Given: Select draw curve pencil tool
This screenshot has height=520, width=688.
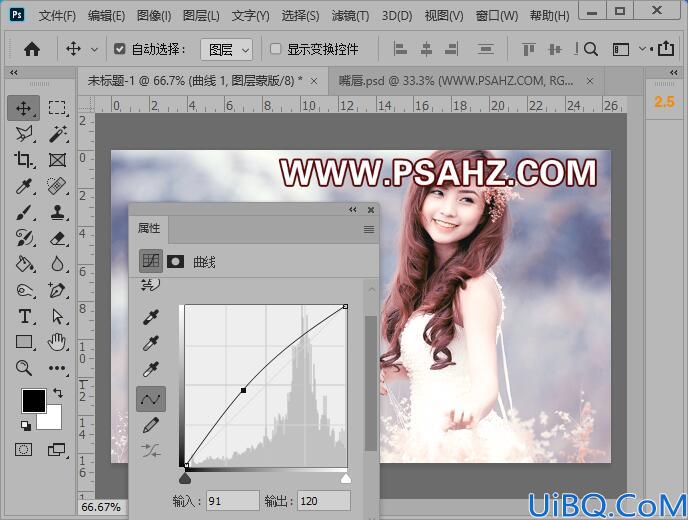Looking at the screenshot, I should pyautogui.click(x=151, y=425).
